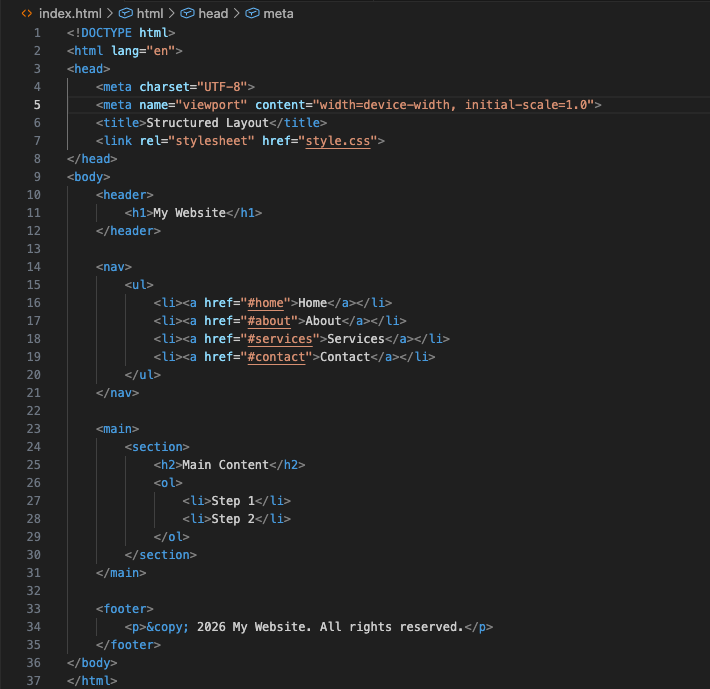
Task: Click the closing head tag
Action: (x=92, y=159)
